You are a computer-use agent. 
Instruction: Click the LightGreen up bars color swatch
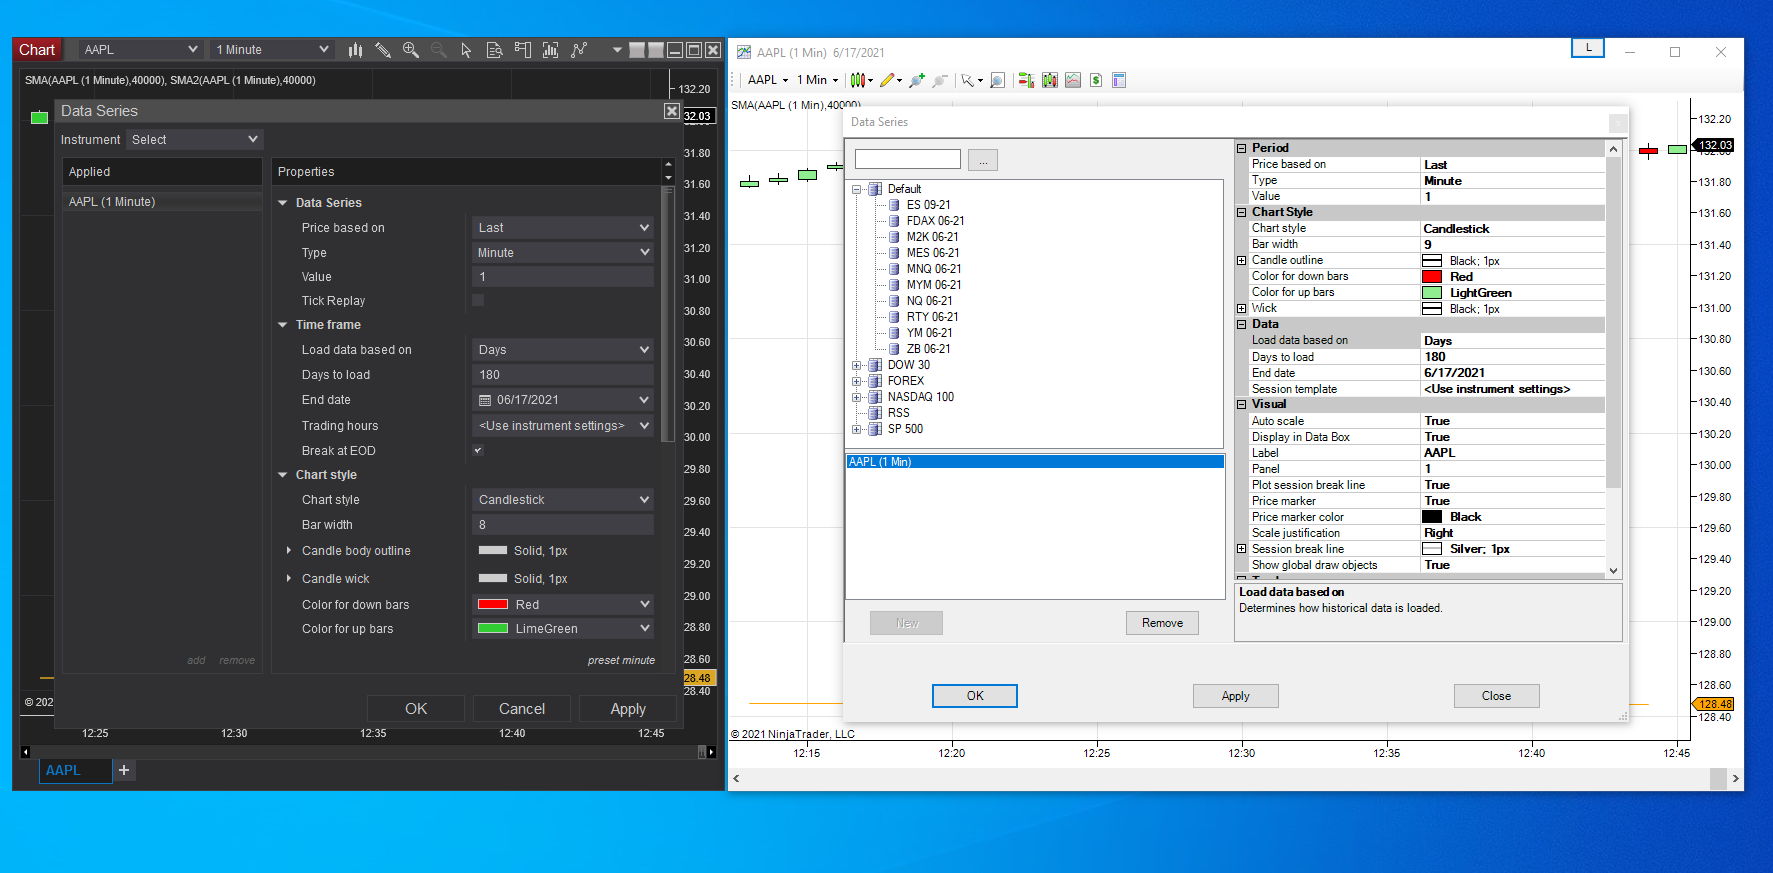[x=1432, y=293]
